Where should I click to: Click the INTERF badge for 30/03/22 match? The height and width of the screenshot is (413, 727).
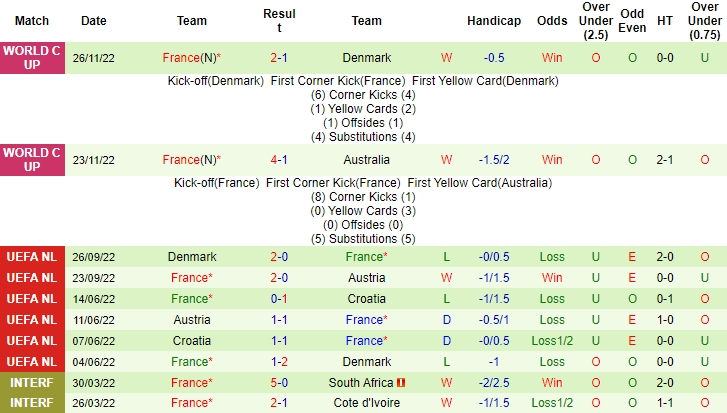click(x=33, y=383)
